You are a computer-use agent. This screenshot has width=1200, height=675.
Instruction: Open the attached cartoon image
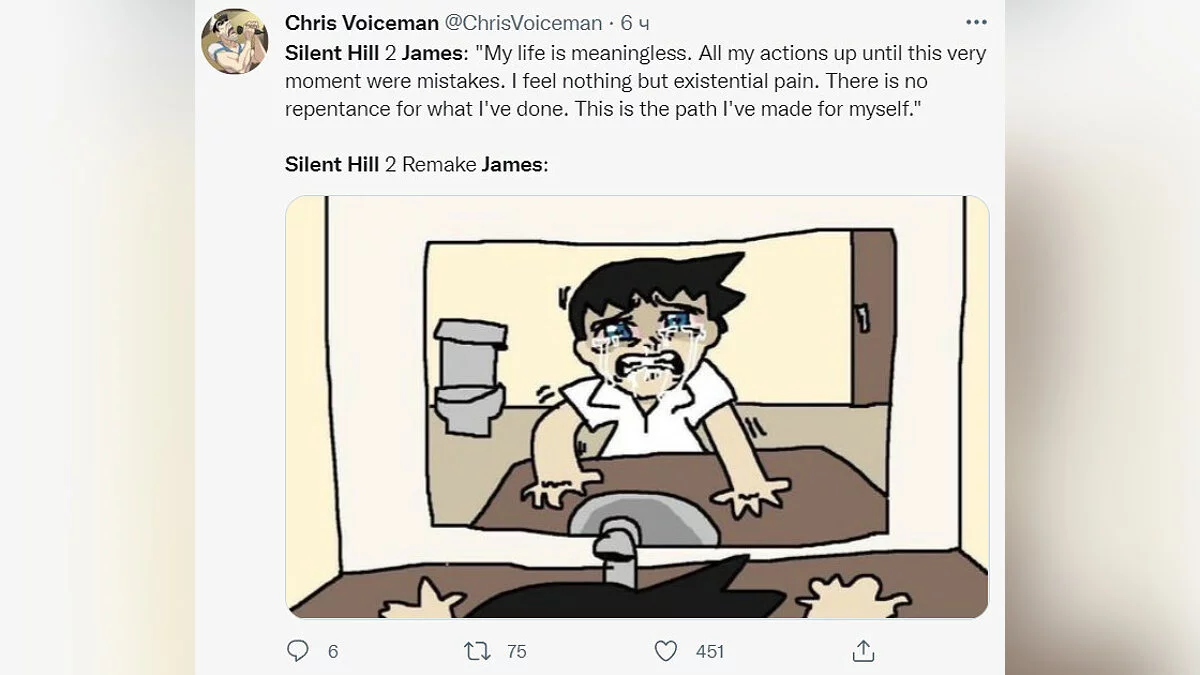(637, 406)
